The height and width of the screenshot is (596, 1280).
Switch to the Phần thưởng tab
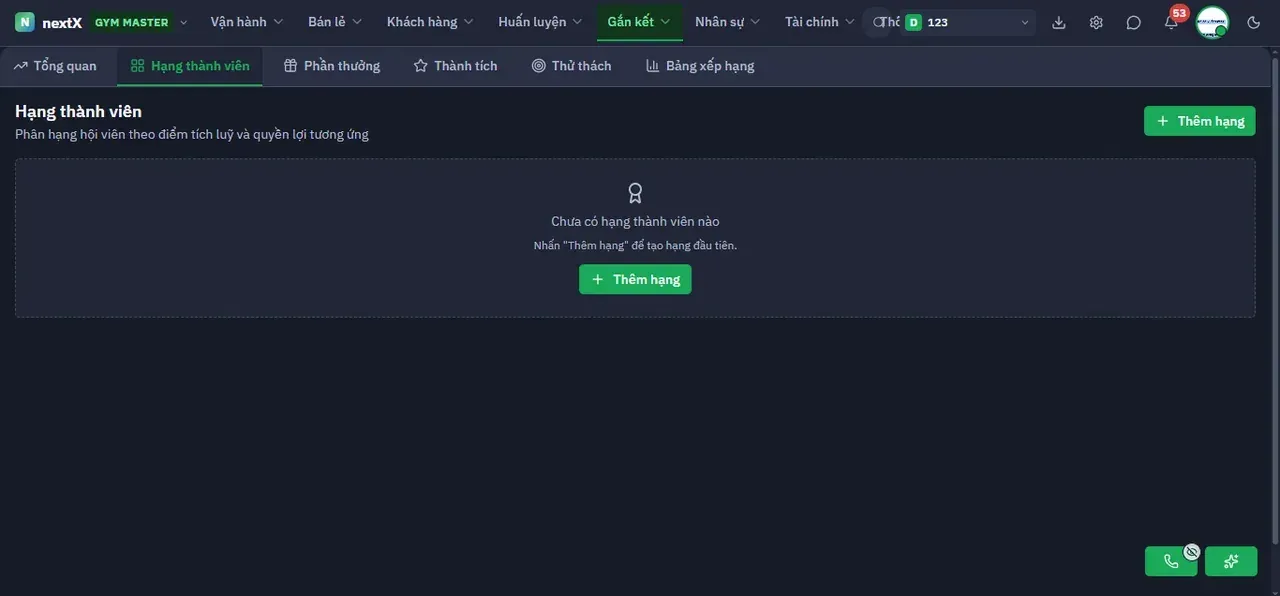tap(332, 66)
